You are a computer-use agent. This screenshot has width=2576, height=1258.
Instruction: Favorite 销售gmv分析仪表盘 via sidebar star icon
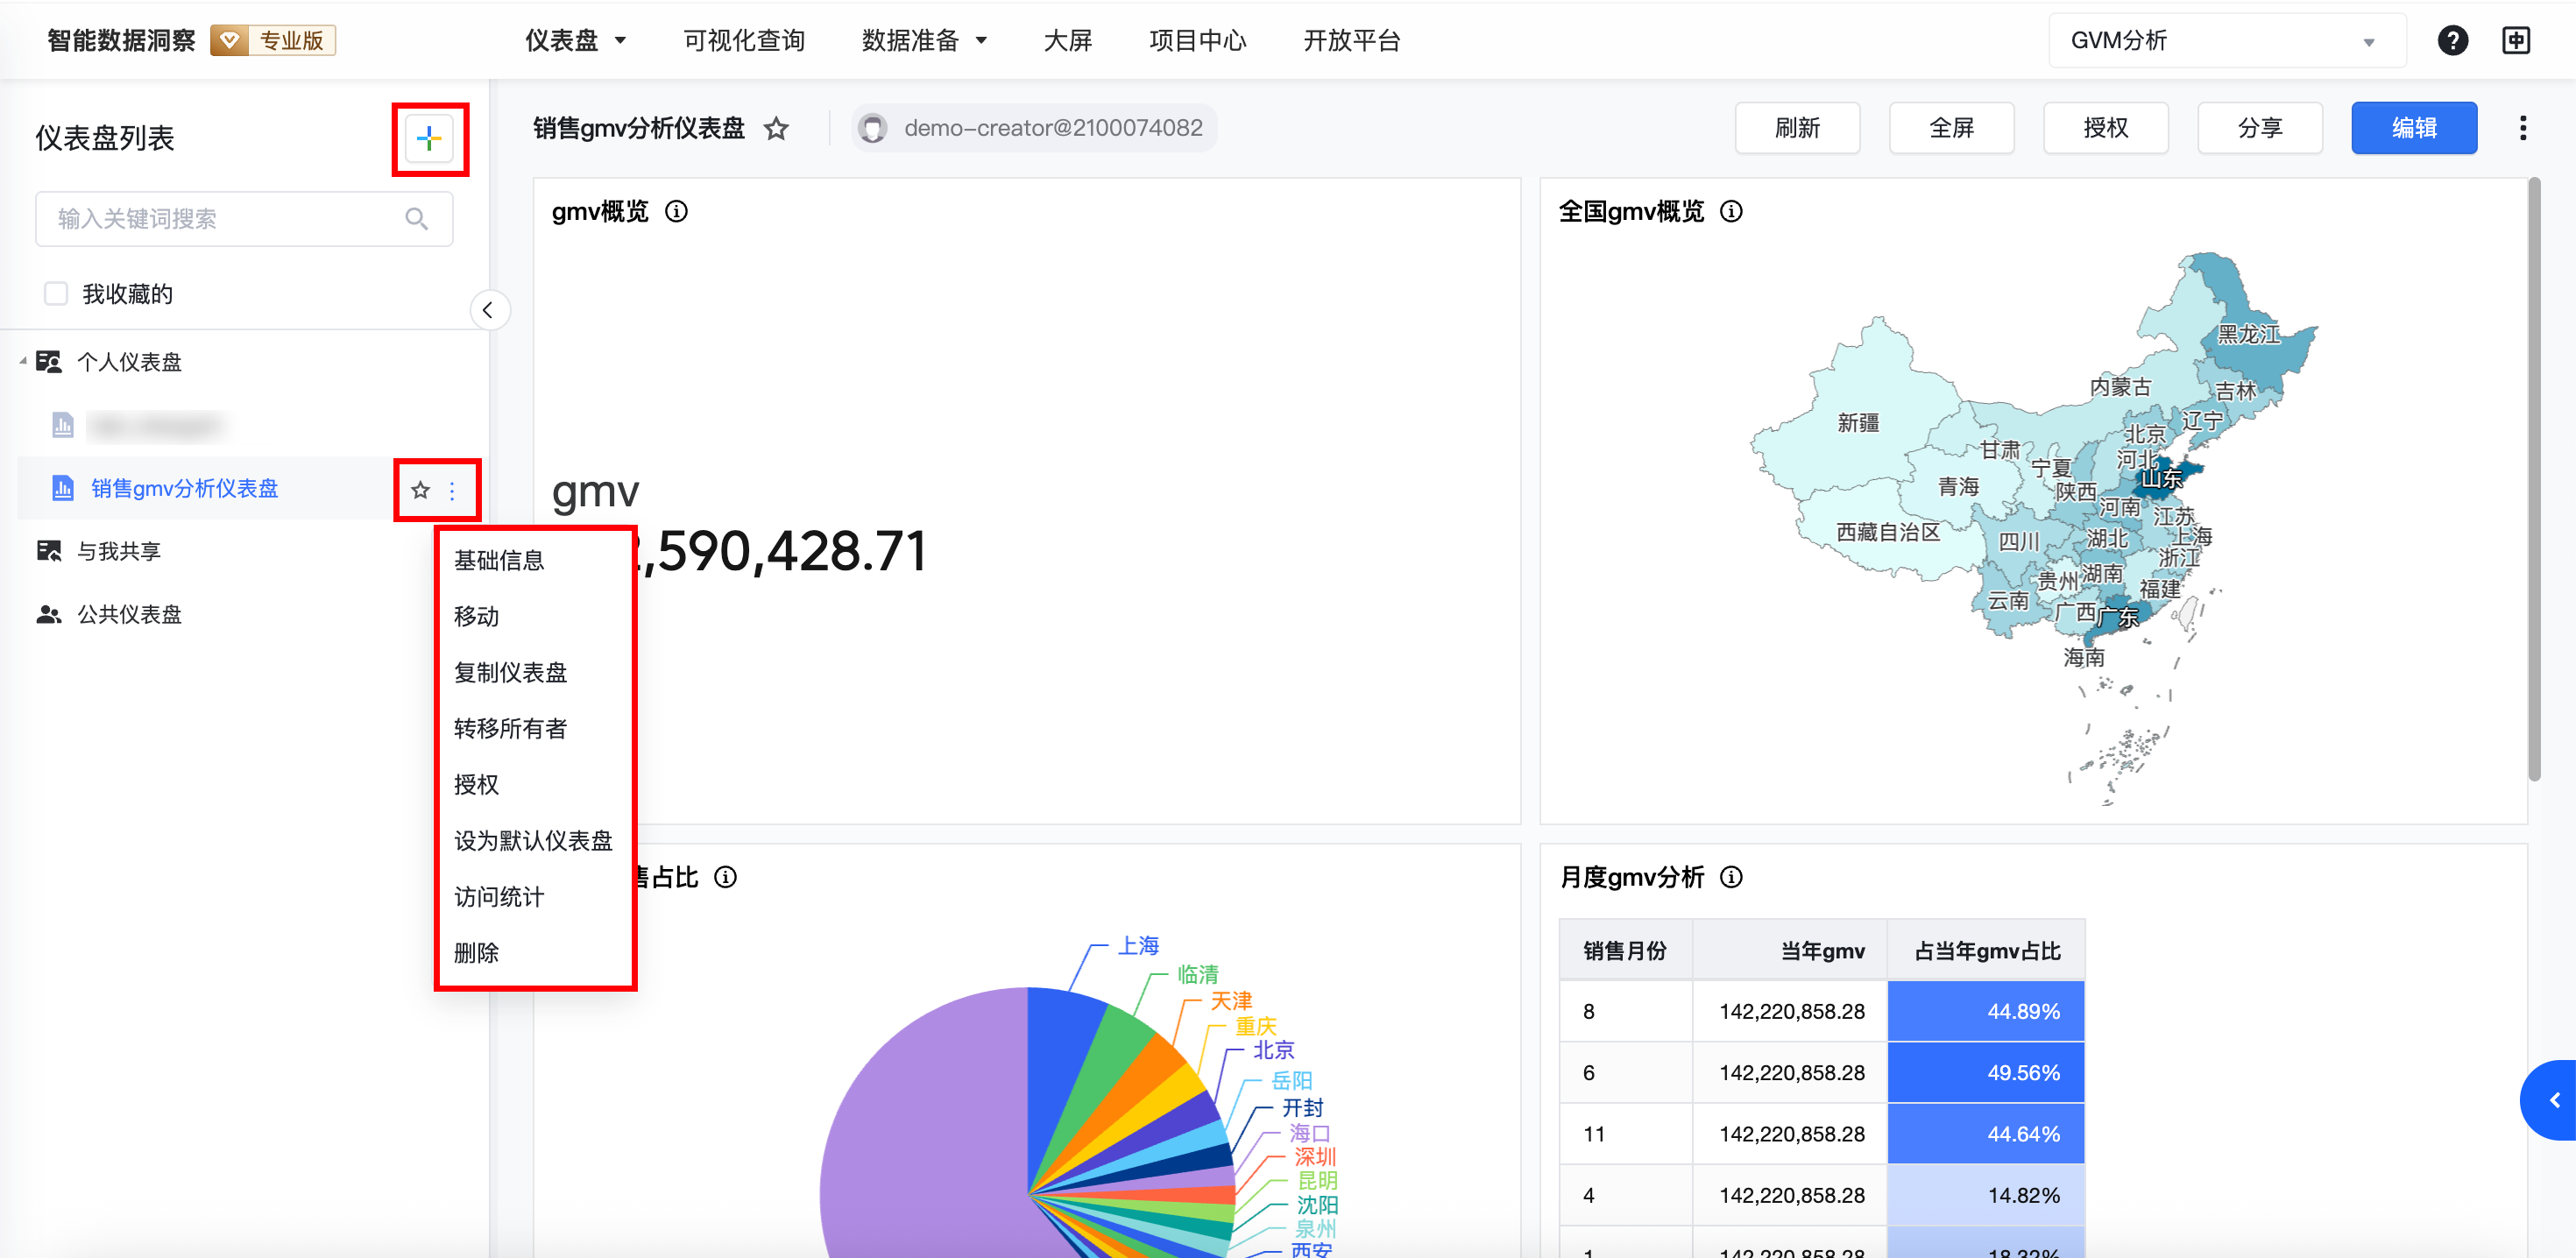point(420,490)
